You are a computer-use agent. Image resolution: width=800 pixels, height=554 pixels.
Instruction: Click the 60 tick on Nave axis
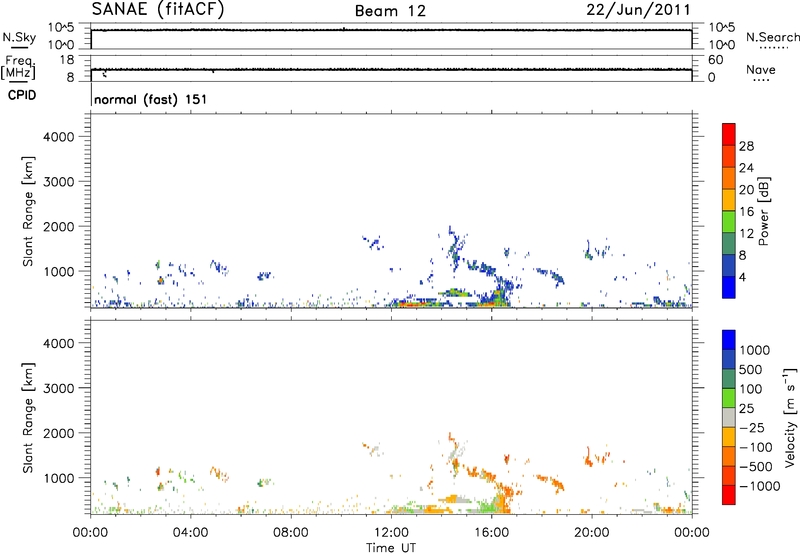715,60
